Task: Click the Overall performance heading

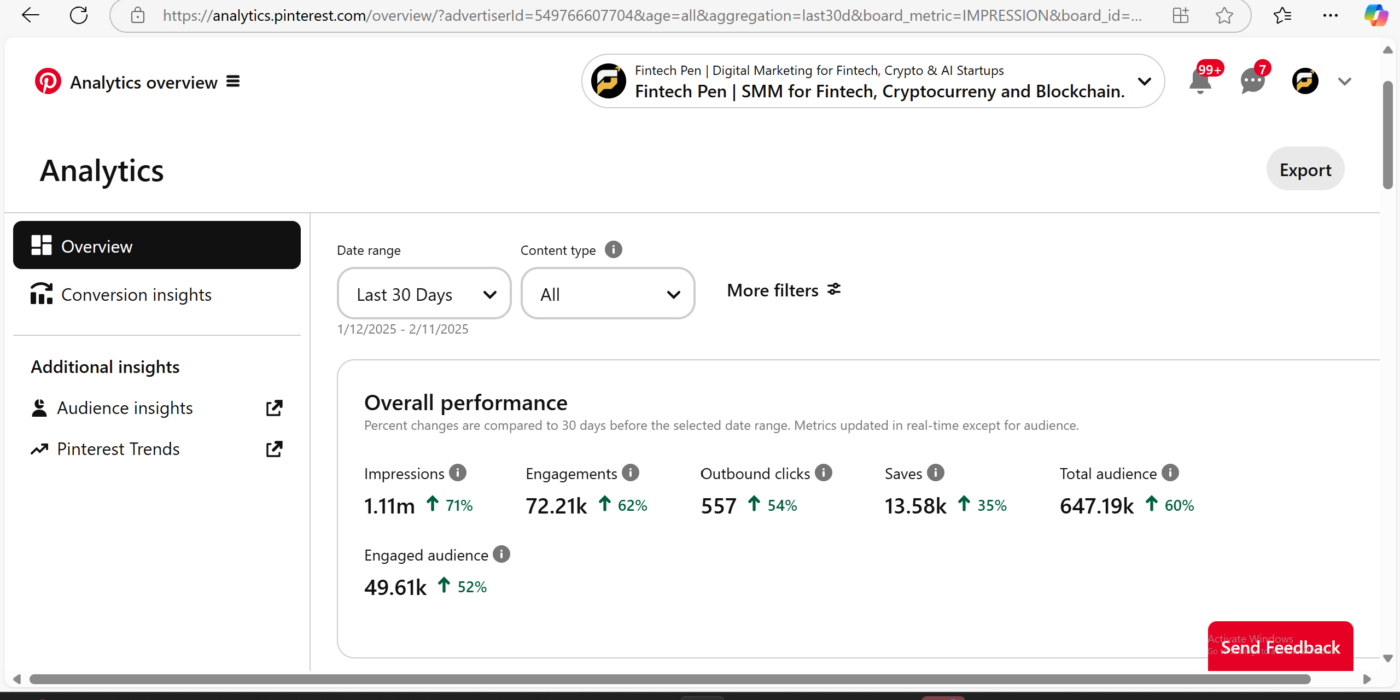Action: [466, 402]
